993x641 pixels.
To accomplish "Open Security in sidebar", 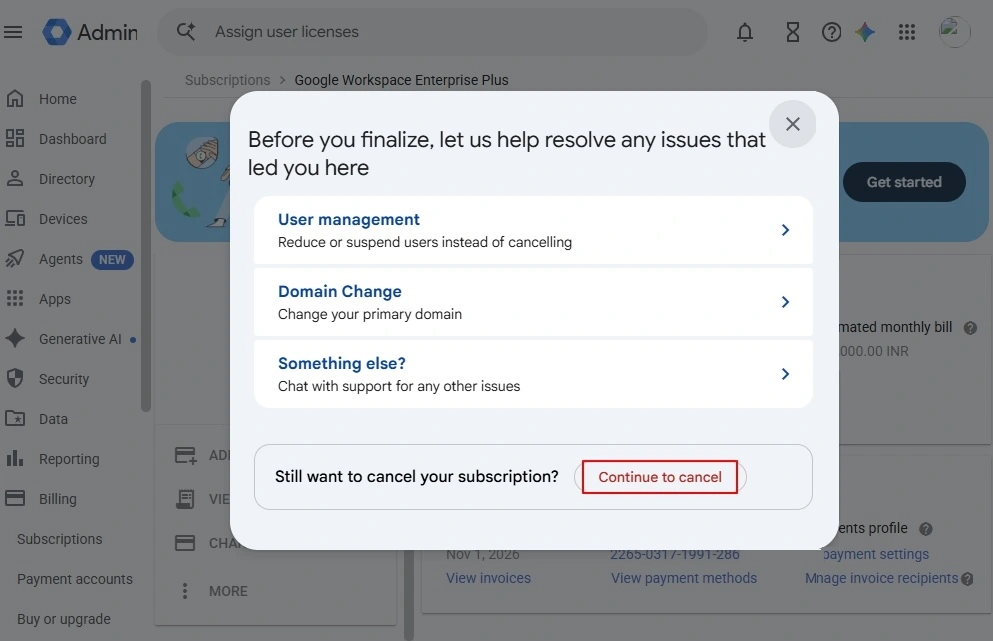I will 64,379.
